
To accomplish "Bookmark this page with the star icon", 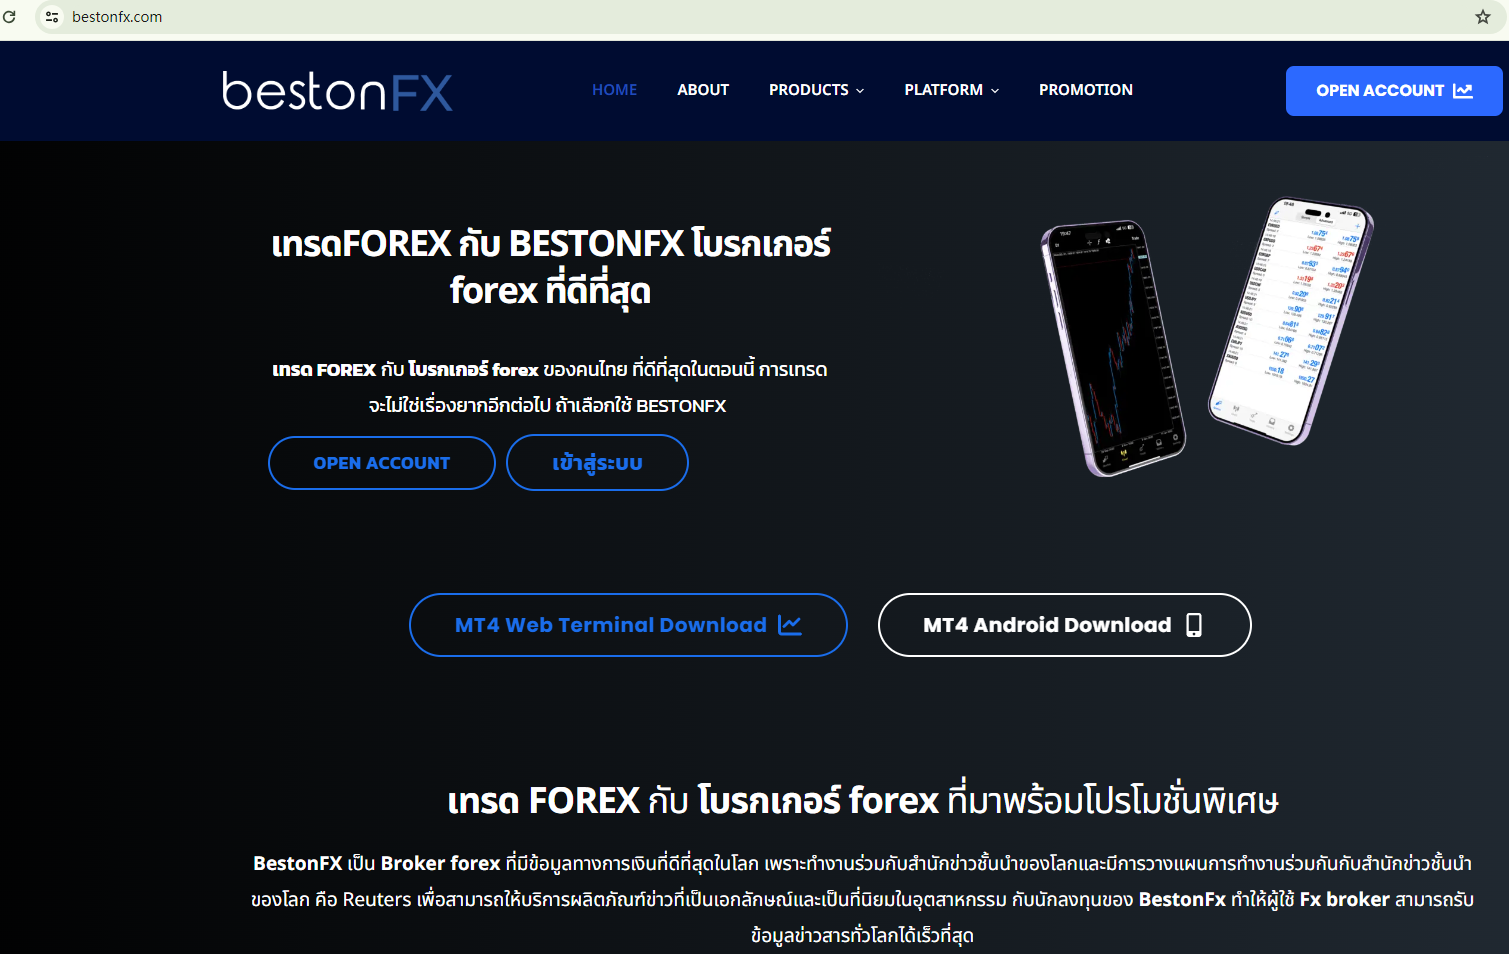I will click(1483, 17).
